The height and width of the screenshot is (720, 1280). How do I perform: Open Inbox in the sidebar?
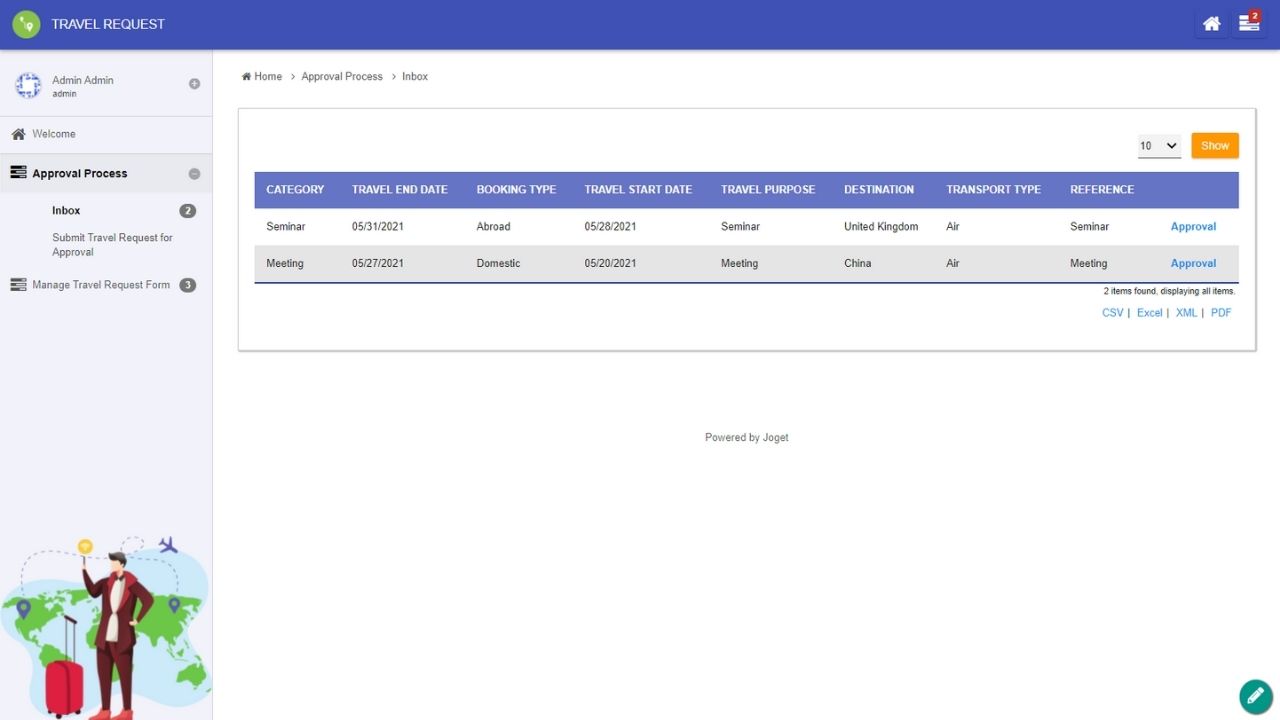66,211
